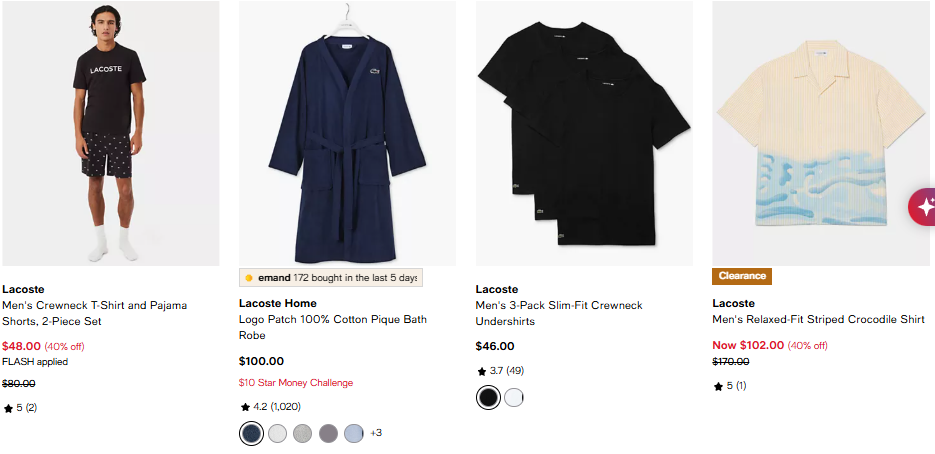Screen dimensions: 935x454
Task: Choose light gray robe color swatch
Action: [303, 433]
